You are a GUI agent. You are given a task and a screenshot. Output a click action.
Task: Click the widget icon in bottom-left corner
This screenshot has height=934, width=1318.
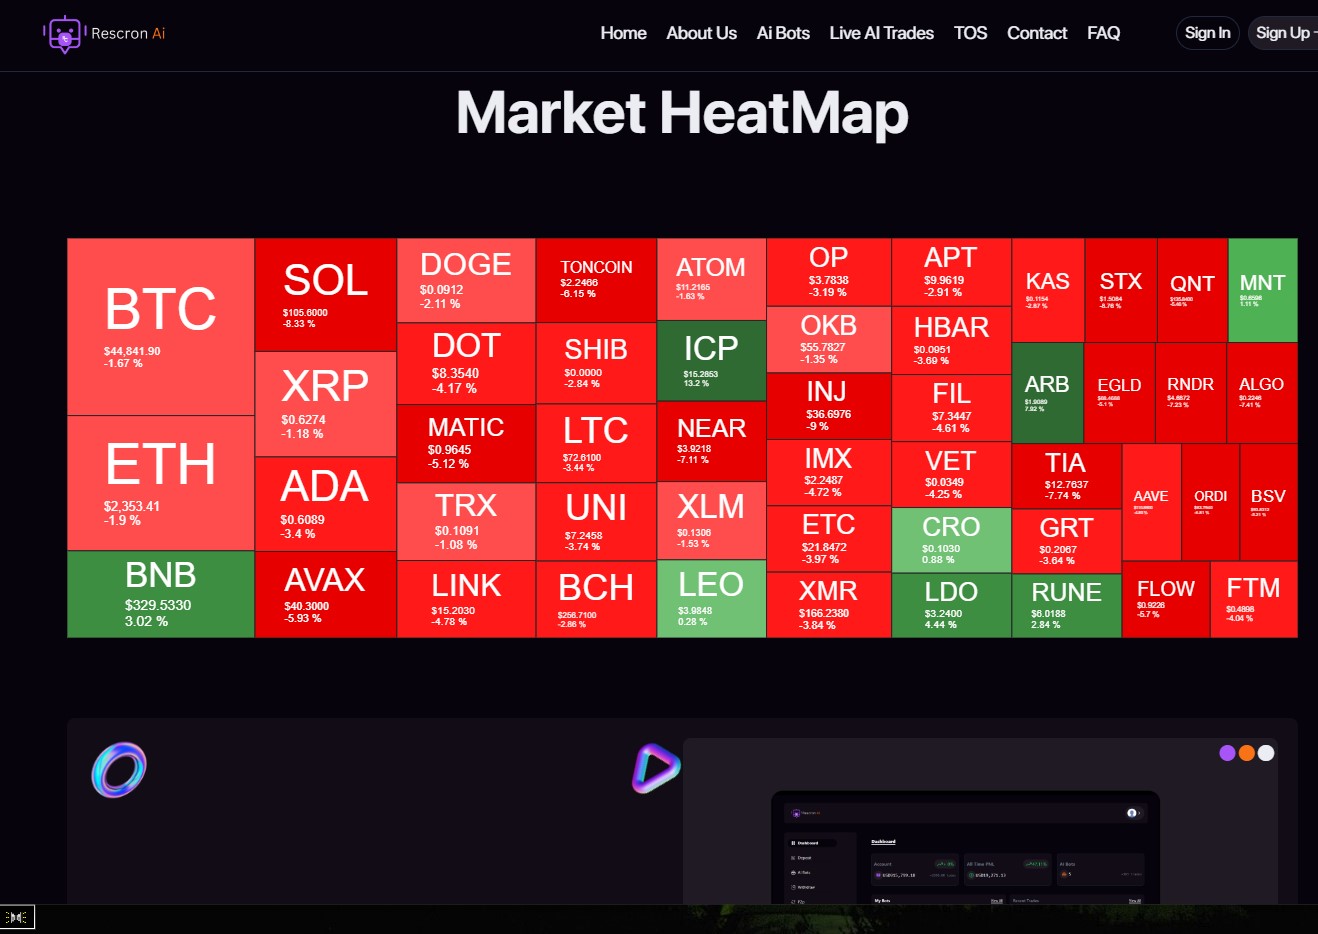[17, 917]
